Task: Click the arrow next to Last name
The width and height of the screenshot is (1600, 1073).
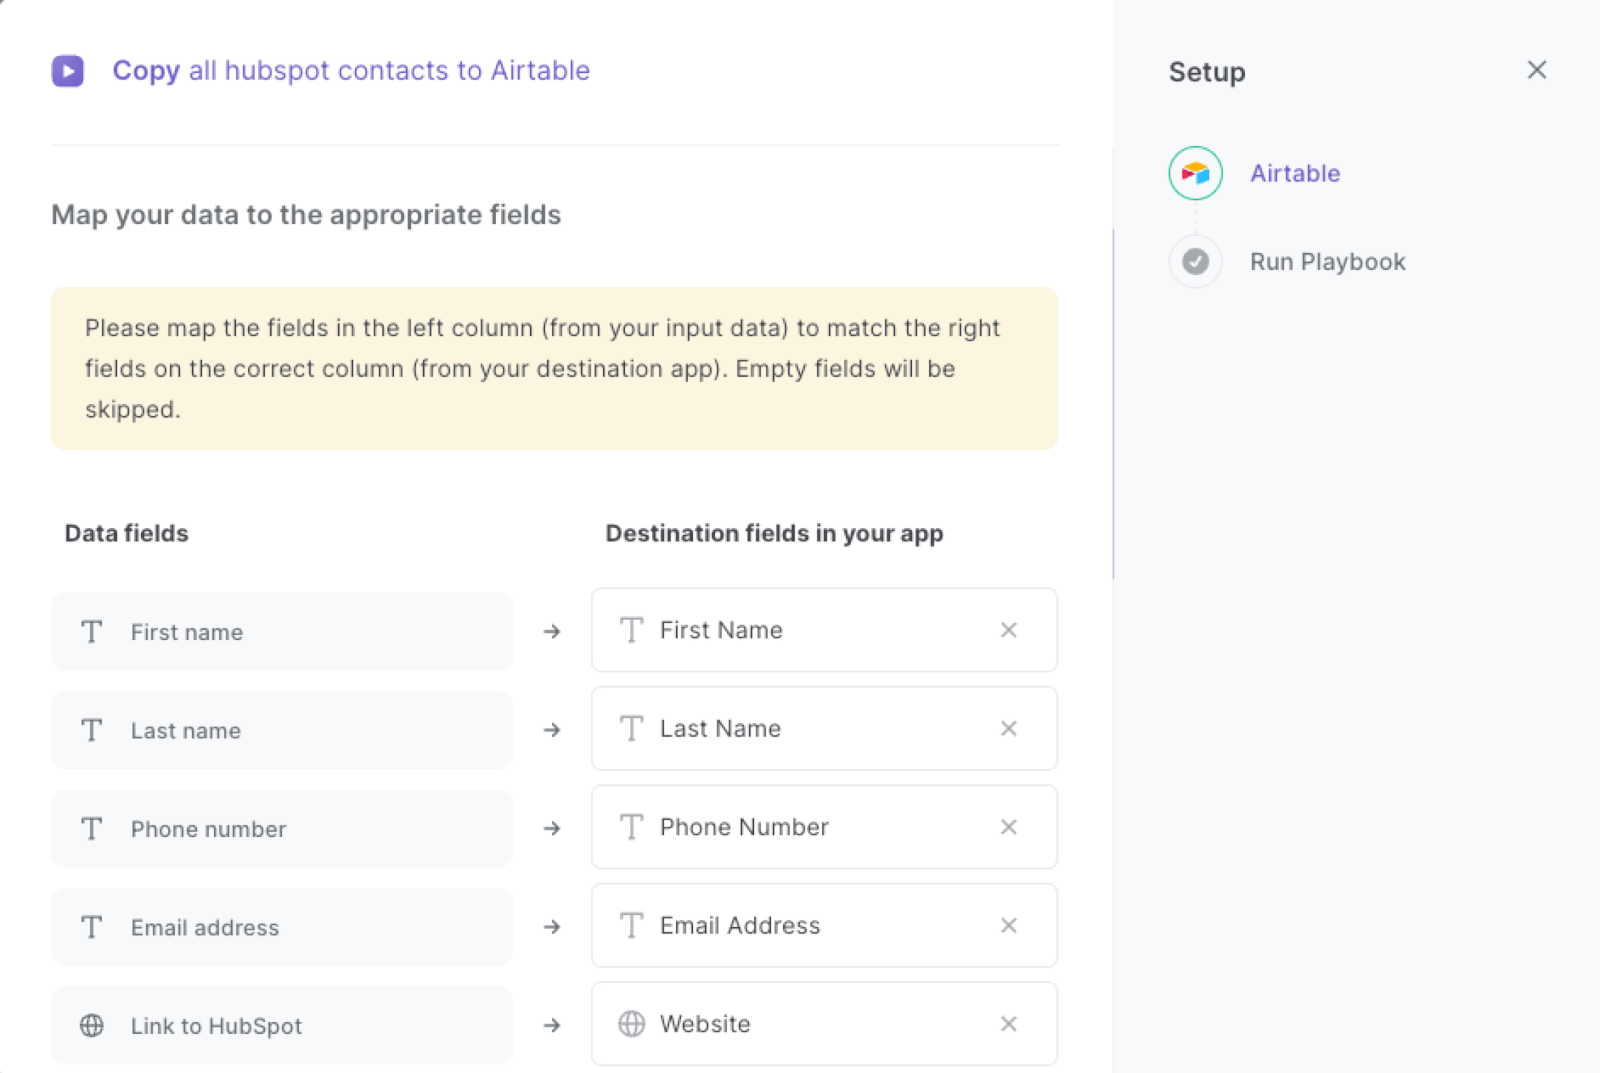Action: [x=552, y=730]
